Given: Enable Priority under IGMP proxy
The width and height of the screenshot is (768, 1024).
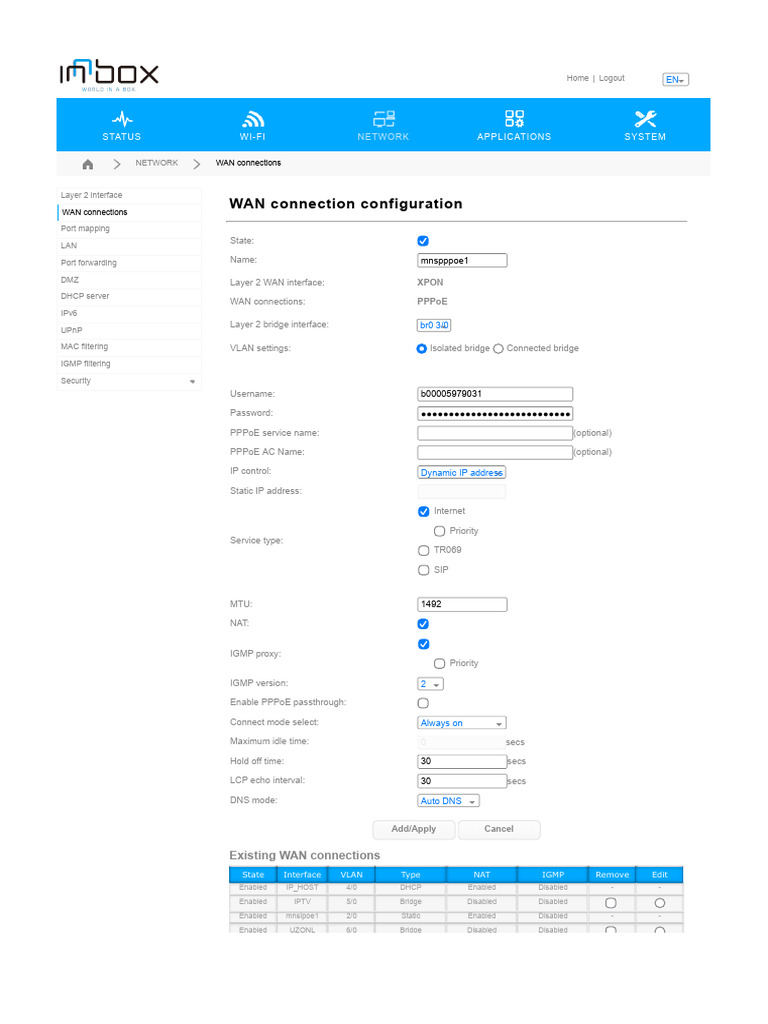Looking at the screenshot, I should pos(440,664).
